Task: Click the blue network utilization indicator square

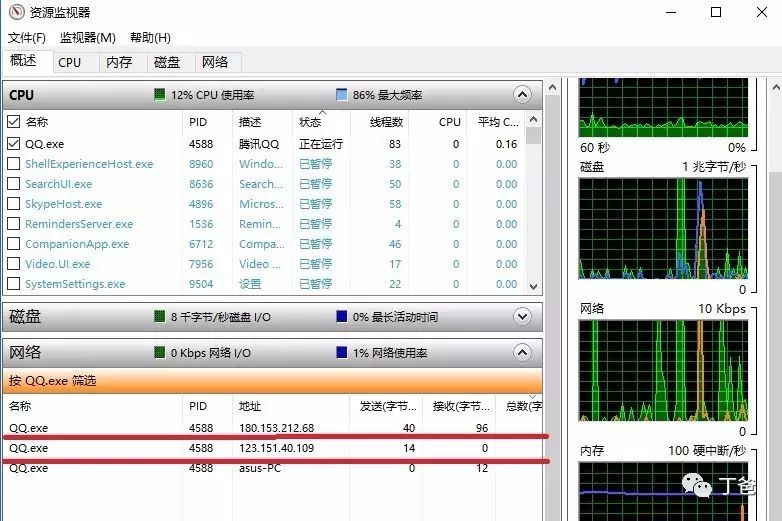Action: [x=341, y=353]
